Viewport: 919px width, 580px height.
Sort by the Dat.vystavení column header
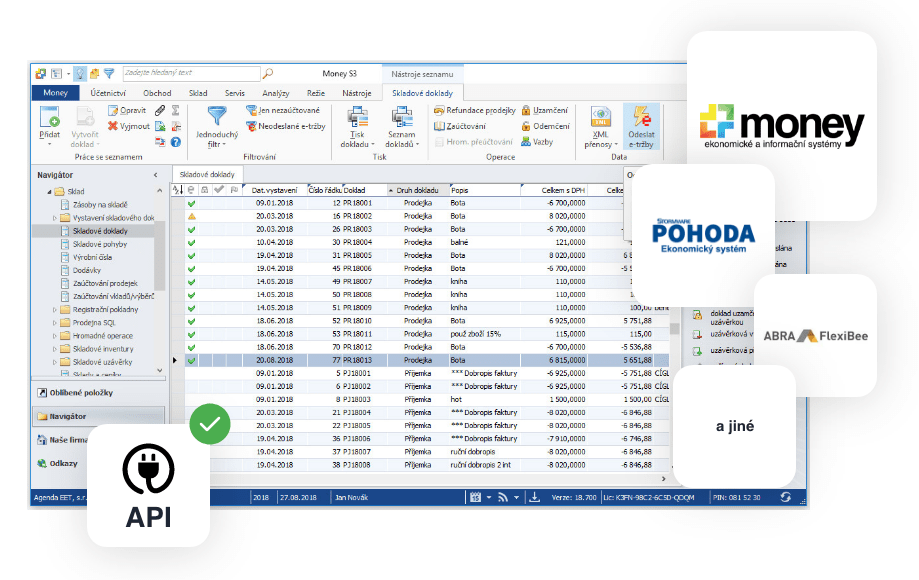(274, 190)
